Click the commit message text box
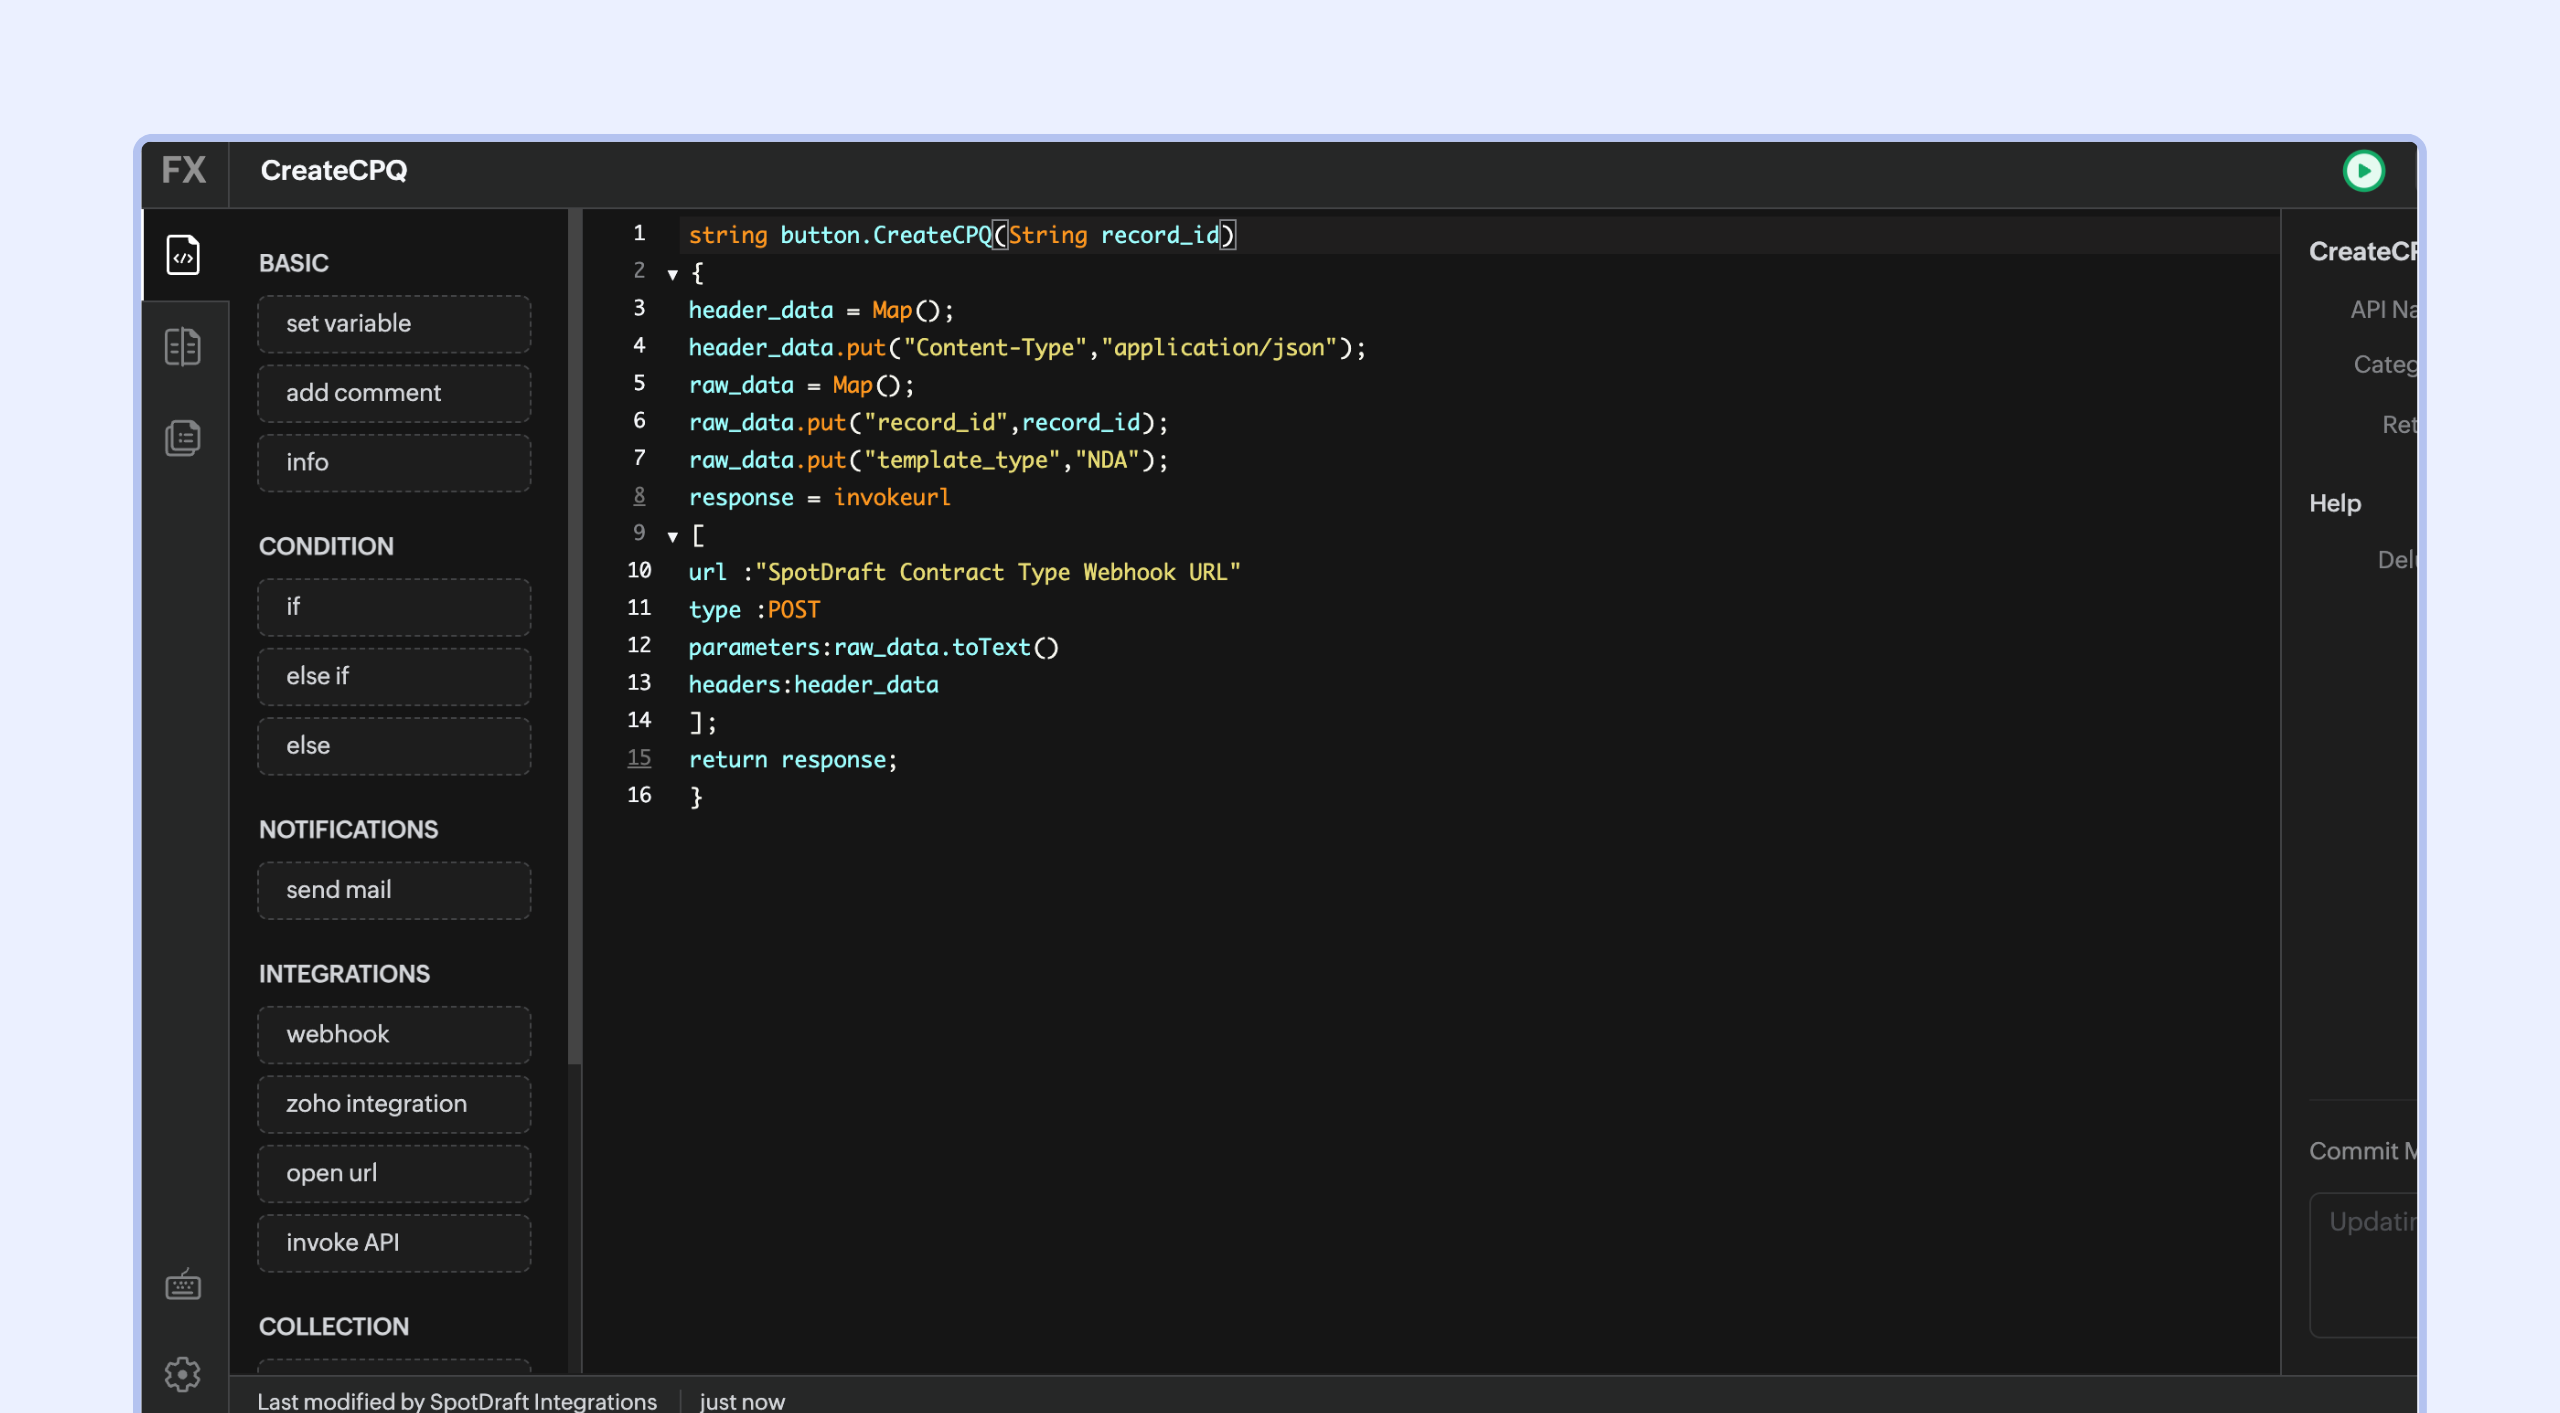The height and width of the screenshot is (1413, 2560). point(2364,1264)
